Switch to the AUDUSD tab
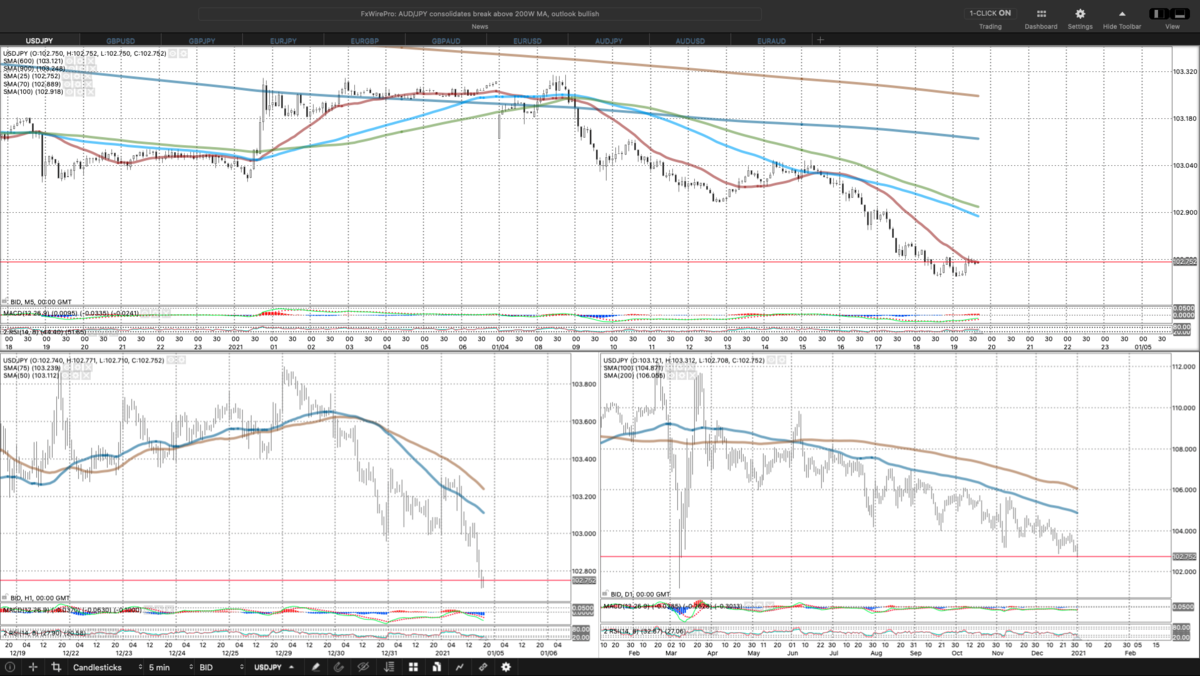Screen dimensions: 1200x676 pos(689,40)
